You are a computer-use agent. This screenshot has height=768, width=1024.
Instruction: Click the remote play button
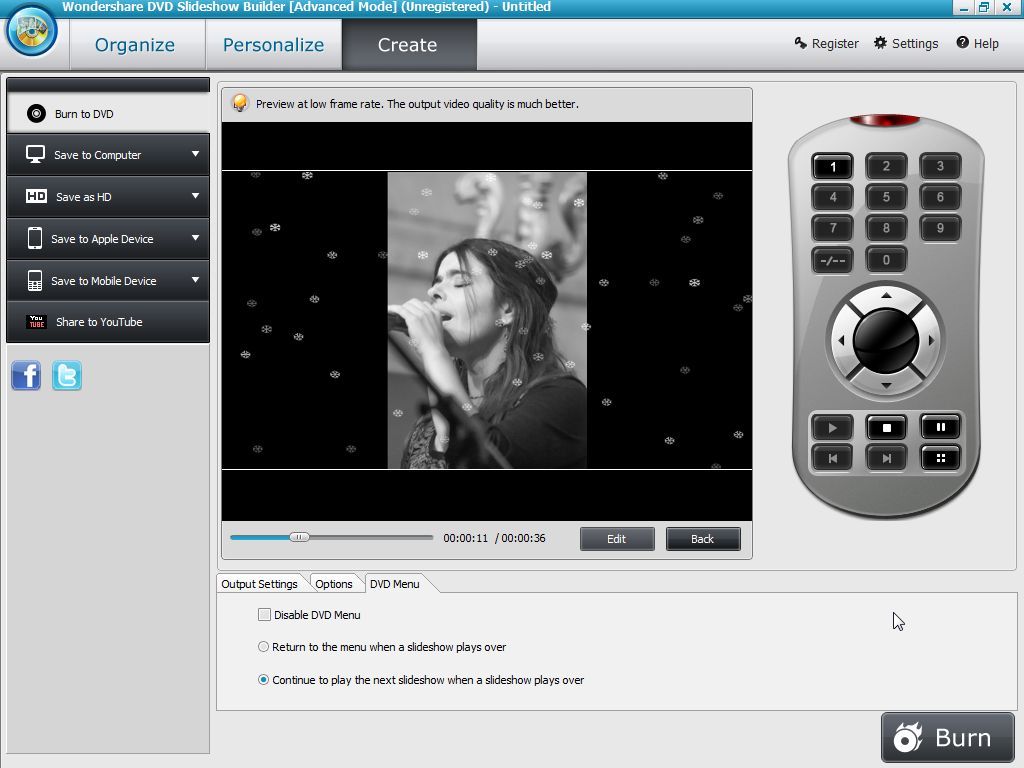click(x=832, y=428)
